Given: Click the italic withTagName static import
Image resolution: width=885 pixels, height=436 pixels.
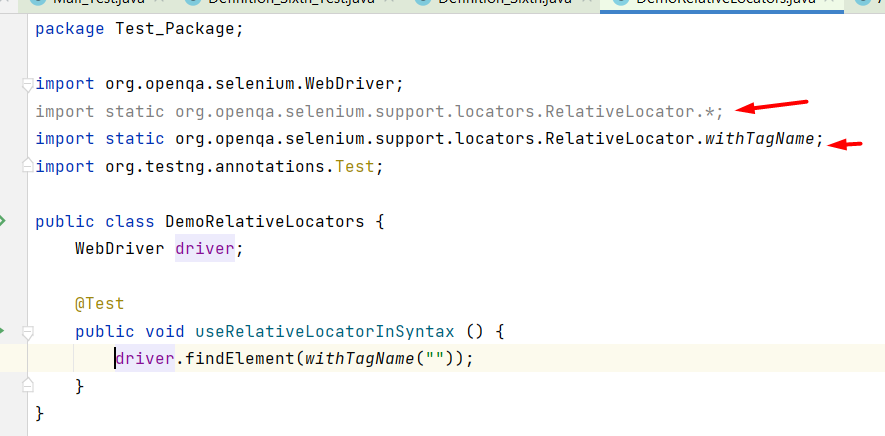Looking at the screenshot, I should [759, 139].
